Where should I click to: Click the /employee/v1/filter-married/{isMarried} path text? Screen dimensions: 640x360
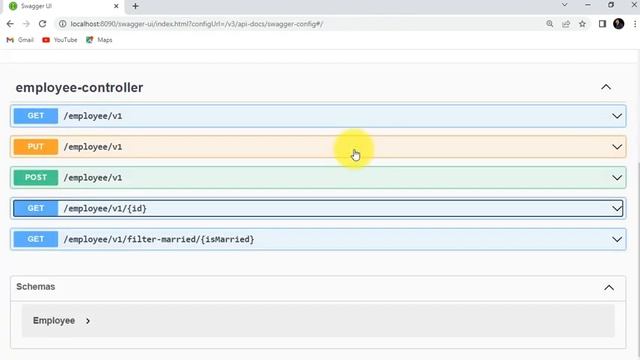(159, 240)
